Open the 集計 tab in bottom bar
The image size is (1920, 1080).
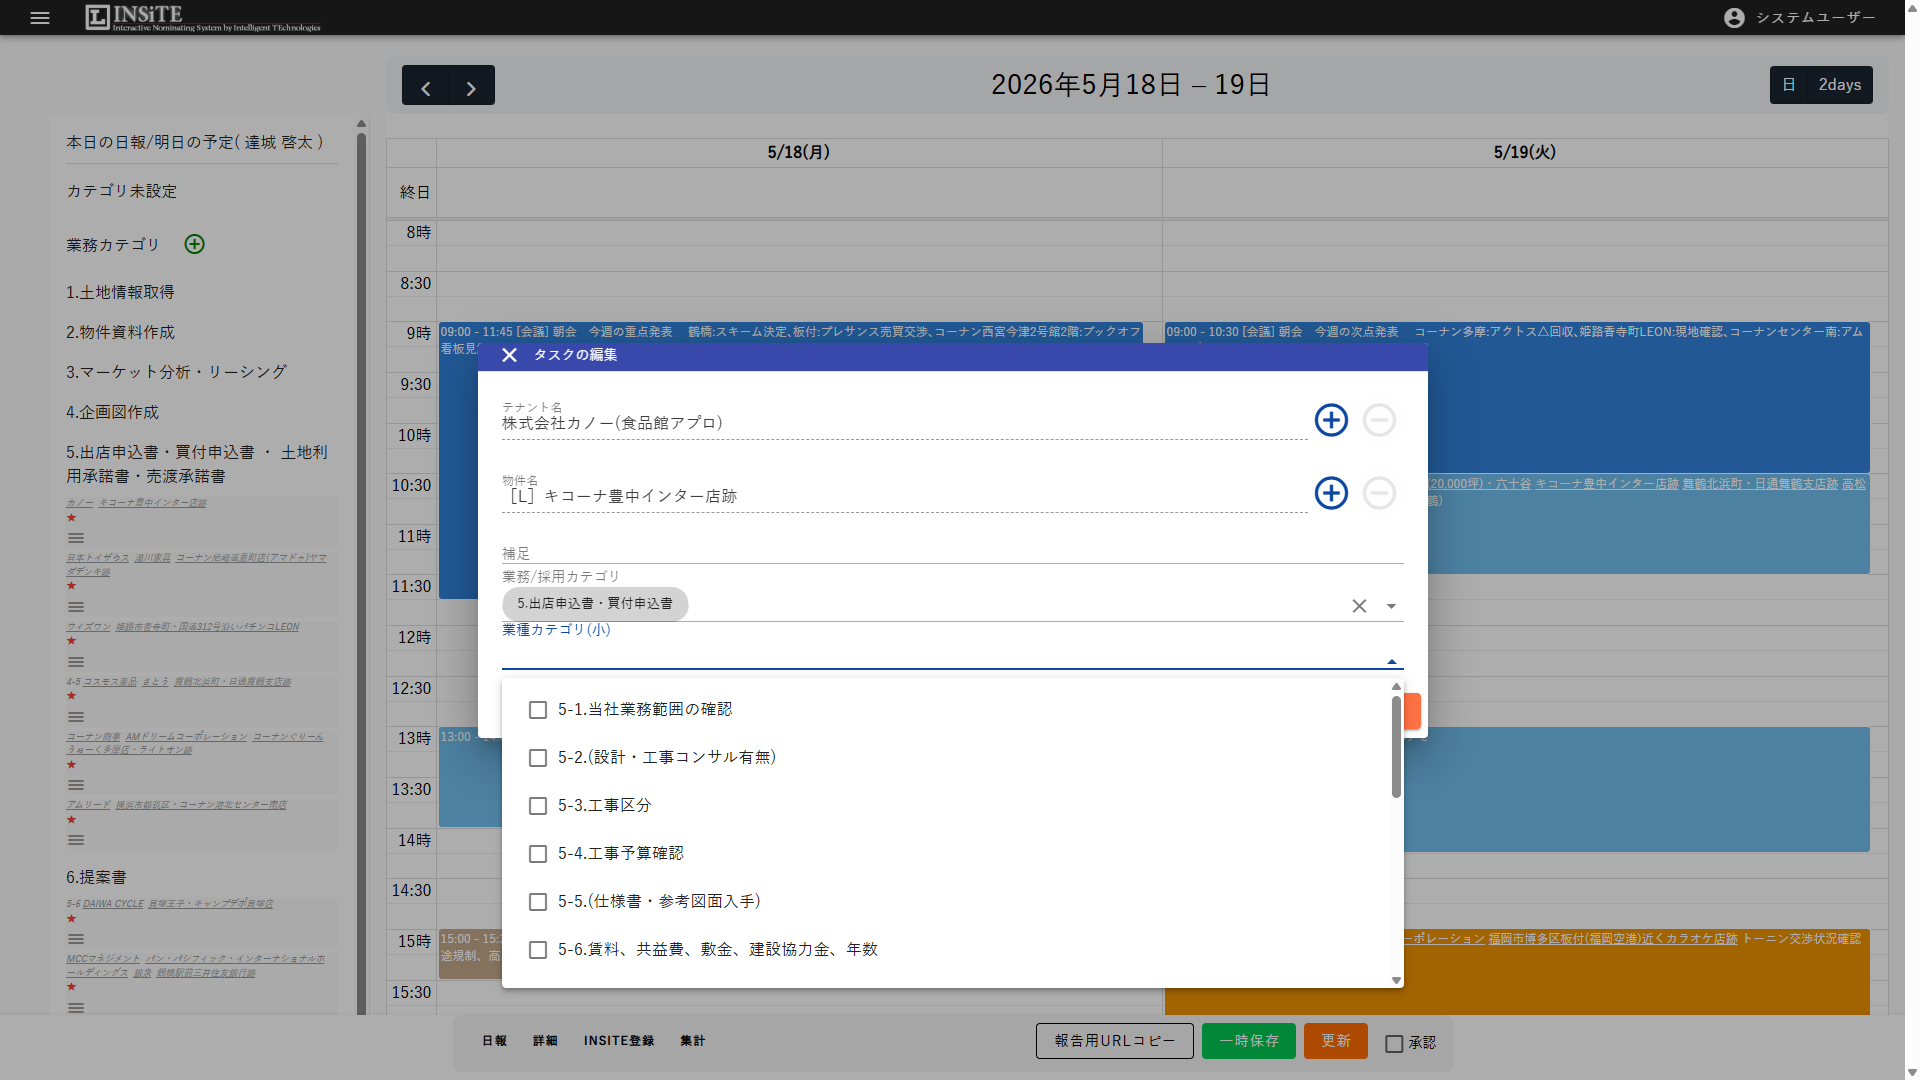(693, 1041)
